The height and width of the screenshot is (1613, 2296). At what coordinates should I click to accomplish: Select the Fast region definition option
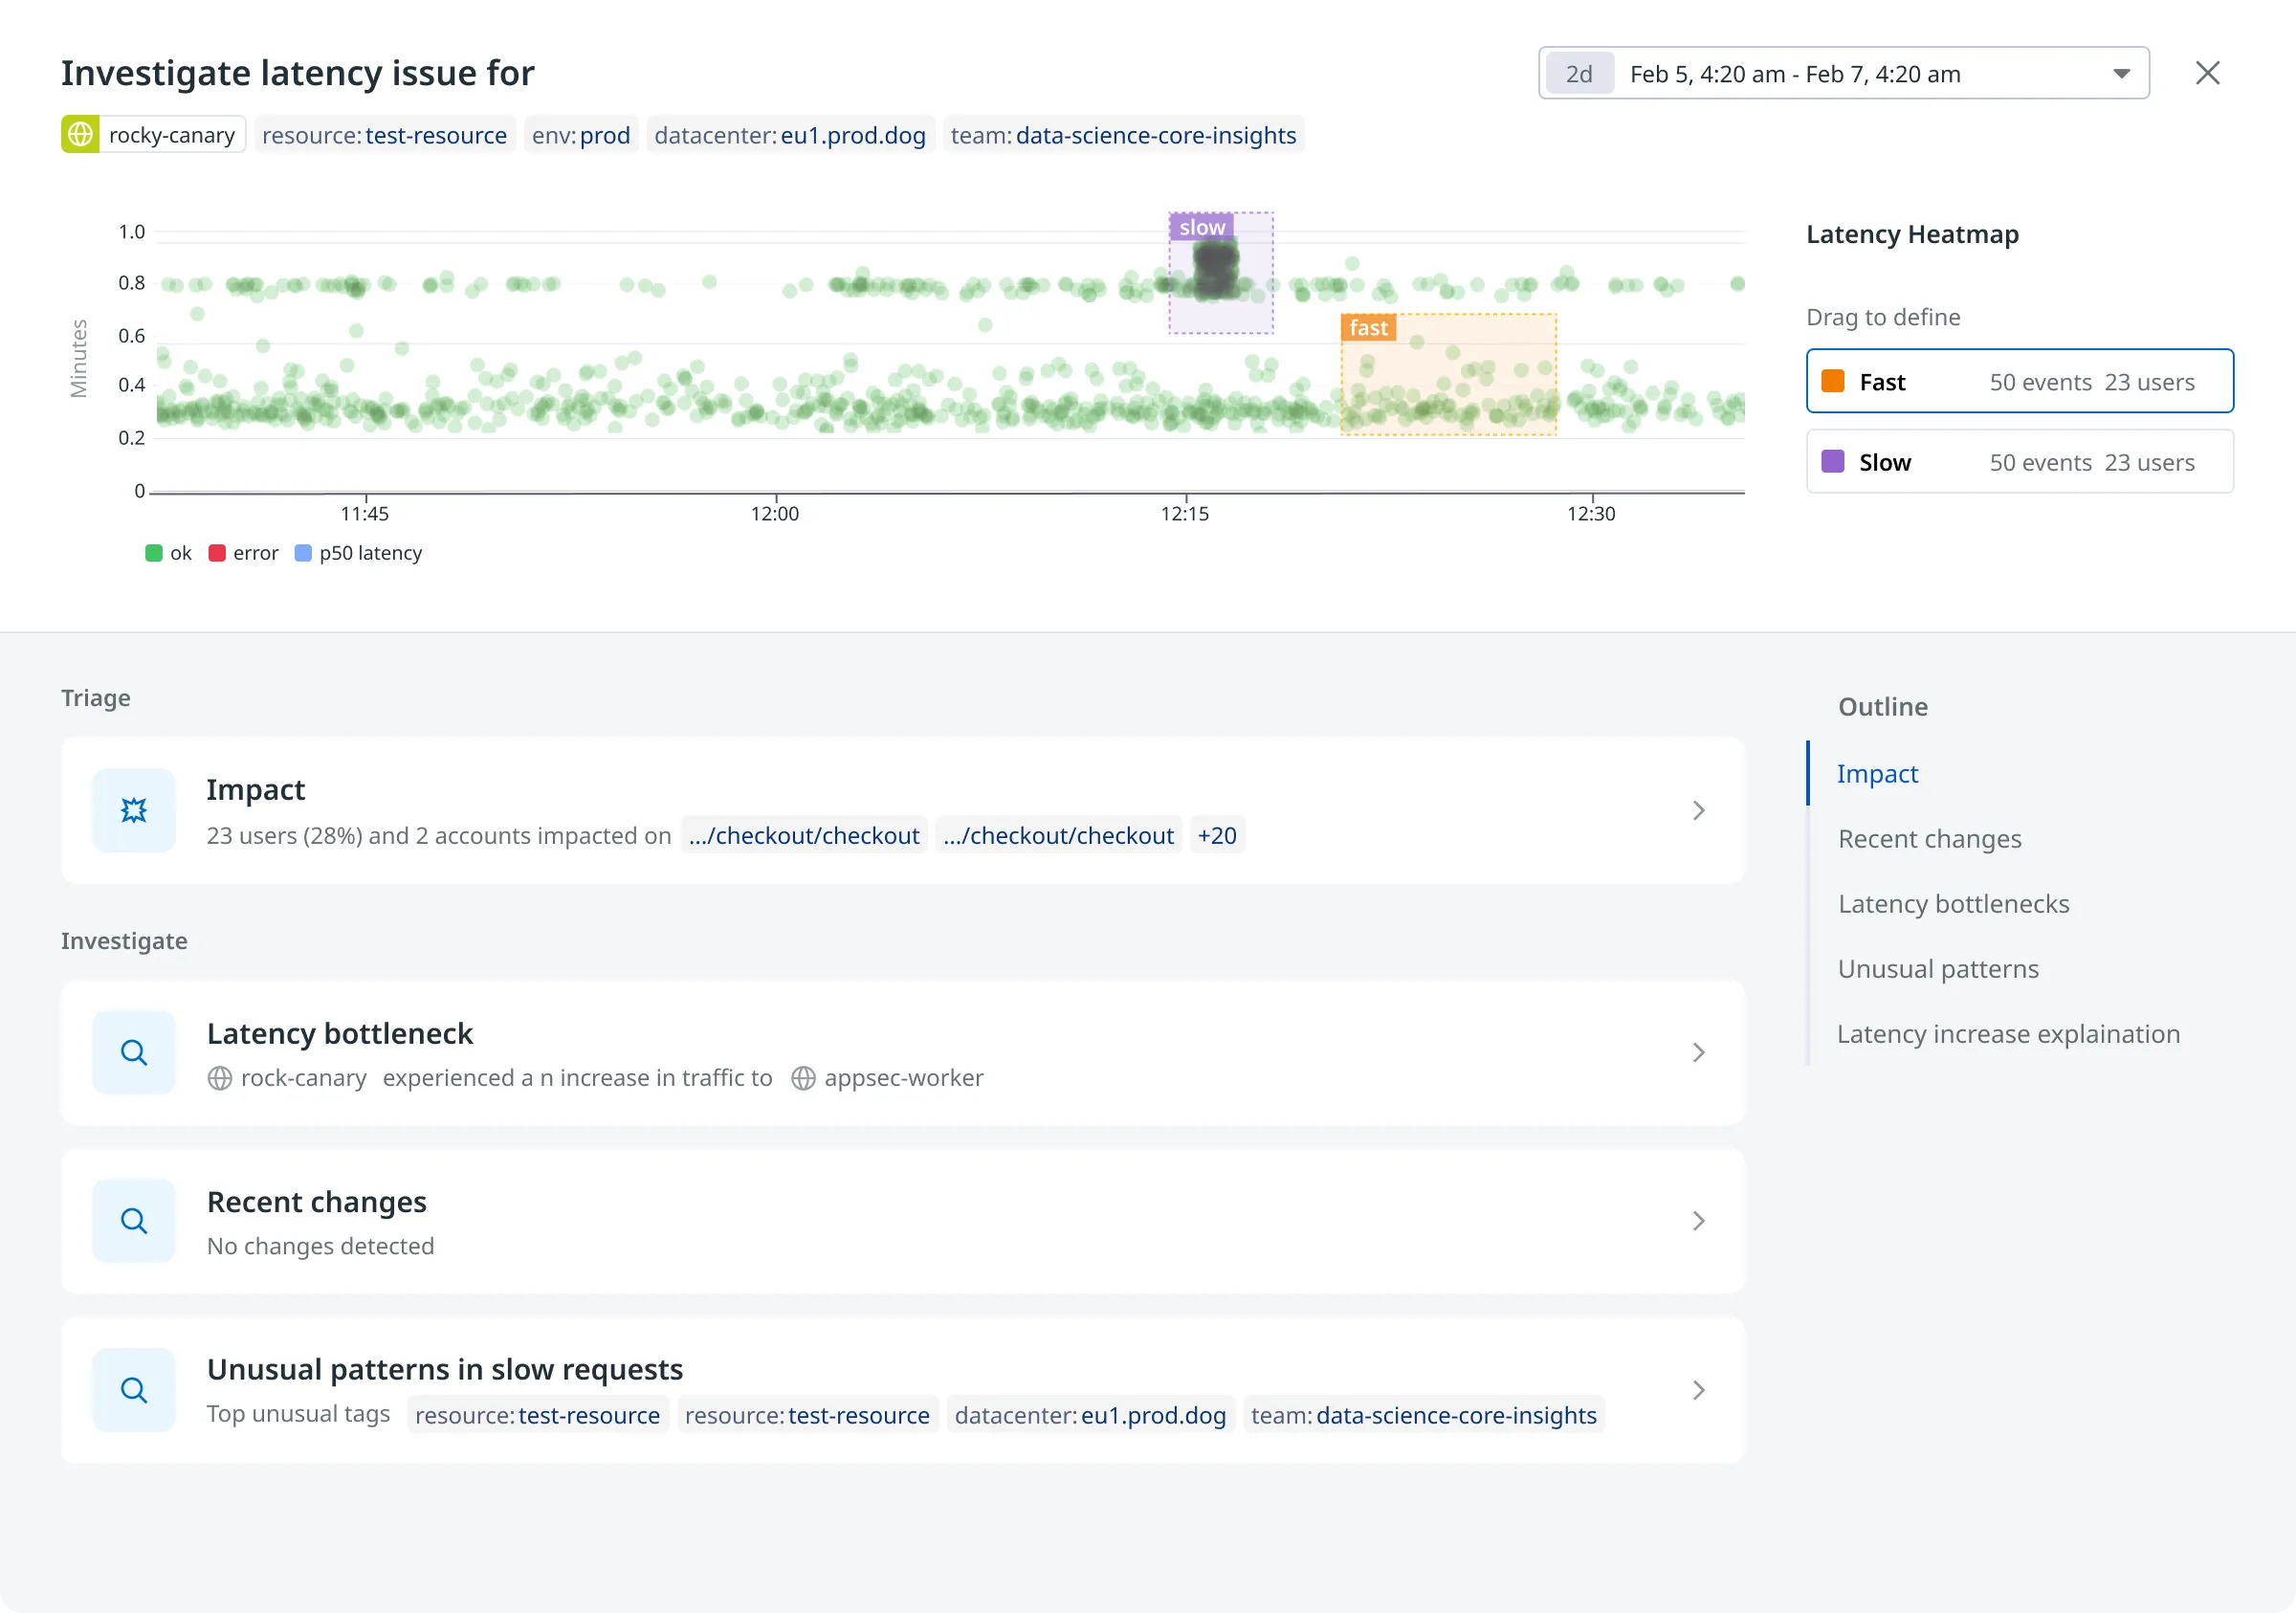(x=2019, y=381)
